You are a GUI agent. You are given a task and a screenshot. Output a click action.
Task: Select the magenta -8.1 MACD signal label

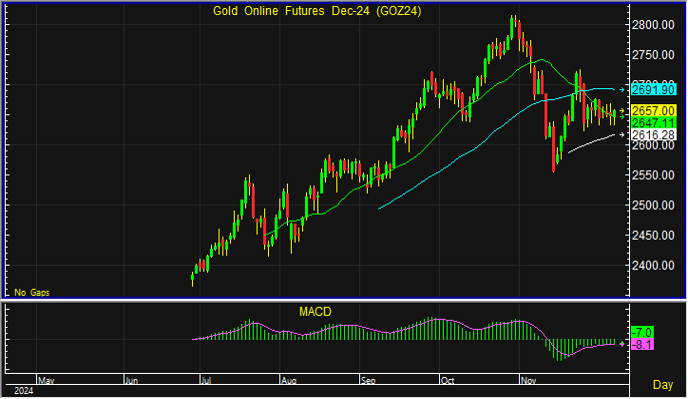coord(642,345)
